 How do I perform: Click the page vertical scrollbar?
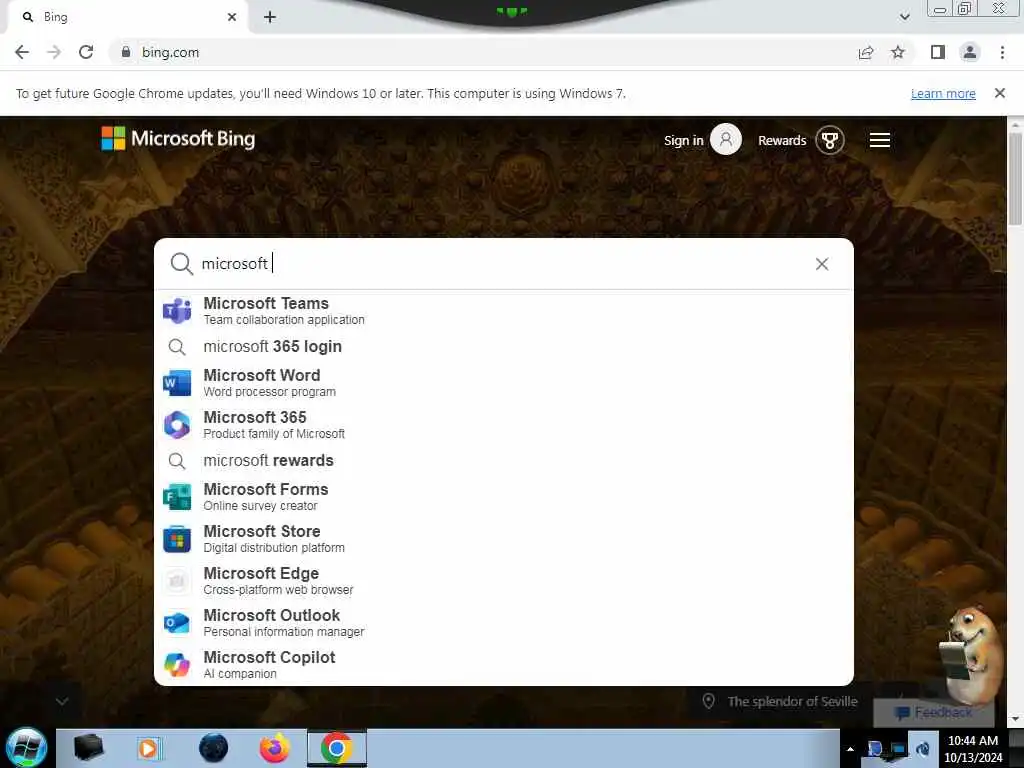click(1015, 178)
